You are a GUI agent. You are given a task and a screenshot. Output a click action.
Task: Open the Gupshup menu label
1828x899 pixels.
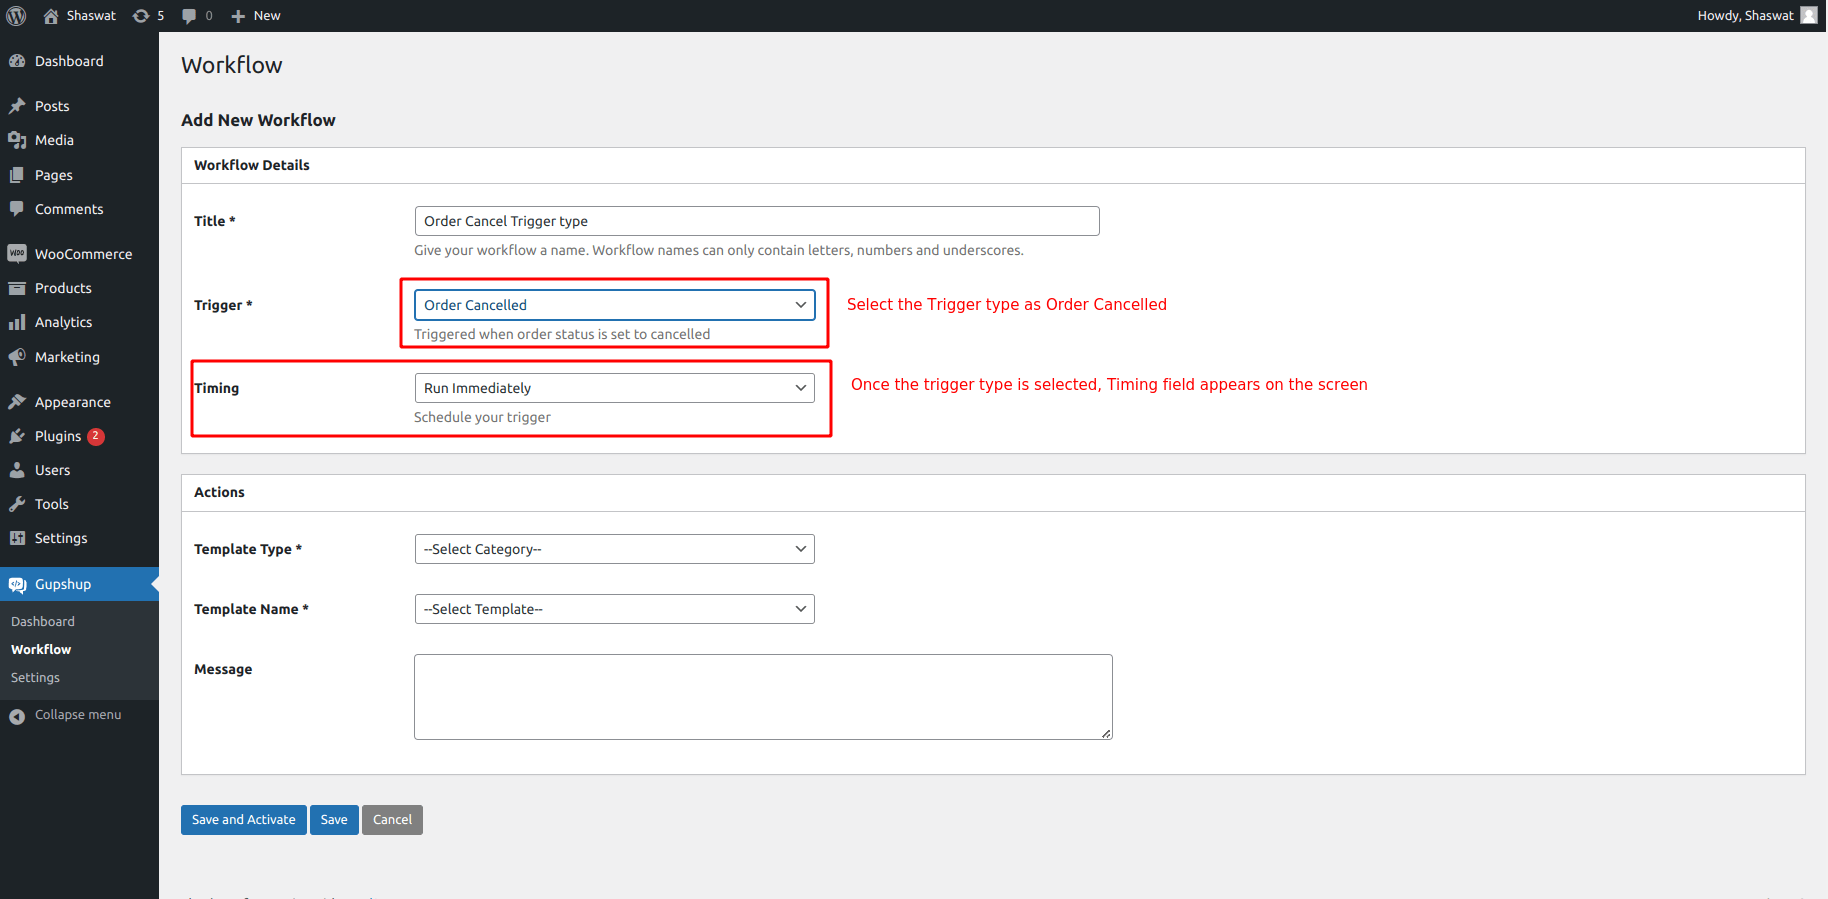pos(63,584)
